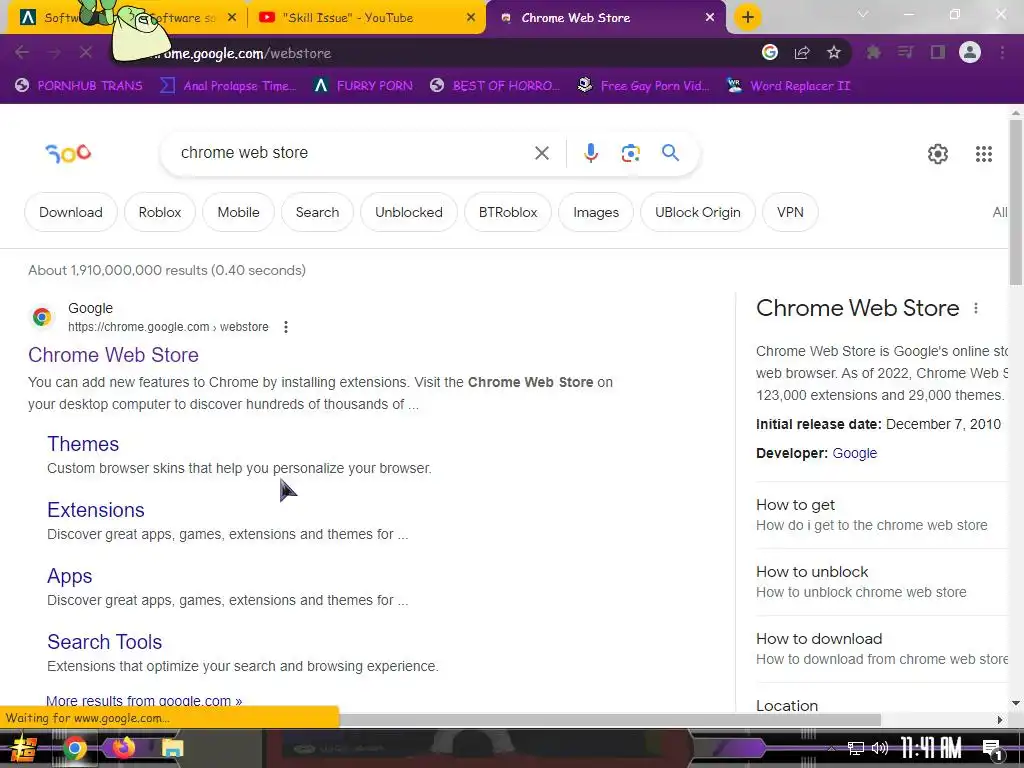Click More results from google.com
Screen dimensions: 1024x768
point(144,701)
